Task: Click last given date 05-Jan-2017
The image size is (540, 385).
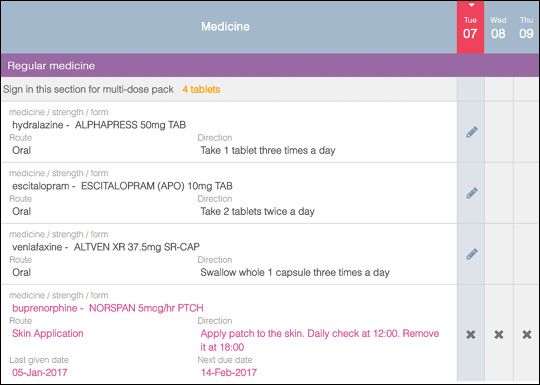Action: 40,373
